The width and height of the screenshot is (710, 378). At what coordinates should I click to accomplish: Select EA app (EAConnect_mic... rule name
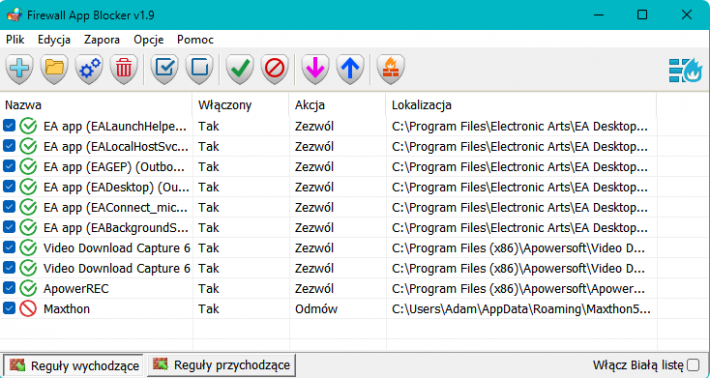(x=115, y=208)
